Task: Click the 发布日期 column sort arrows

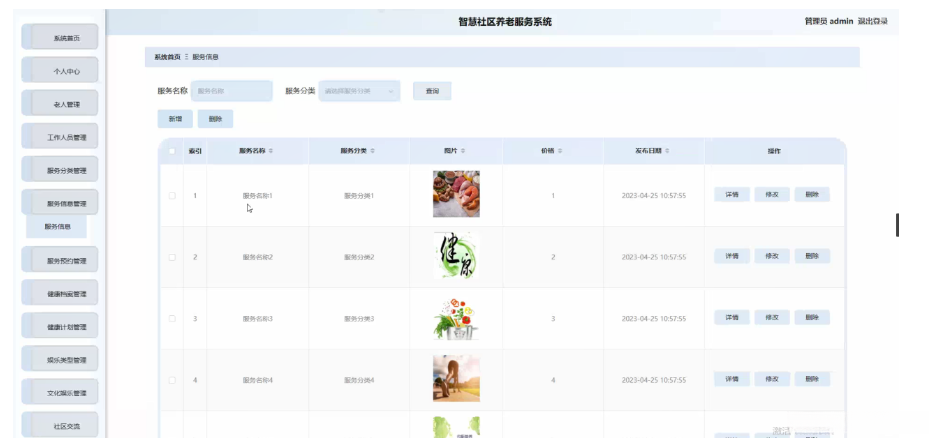Action: click(x=667, y=151)
